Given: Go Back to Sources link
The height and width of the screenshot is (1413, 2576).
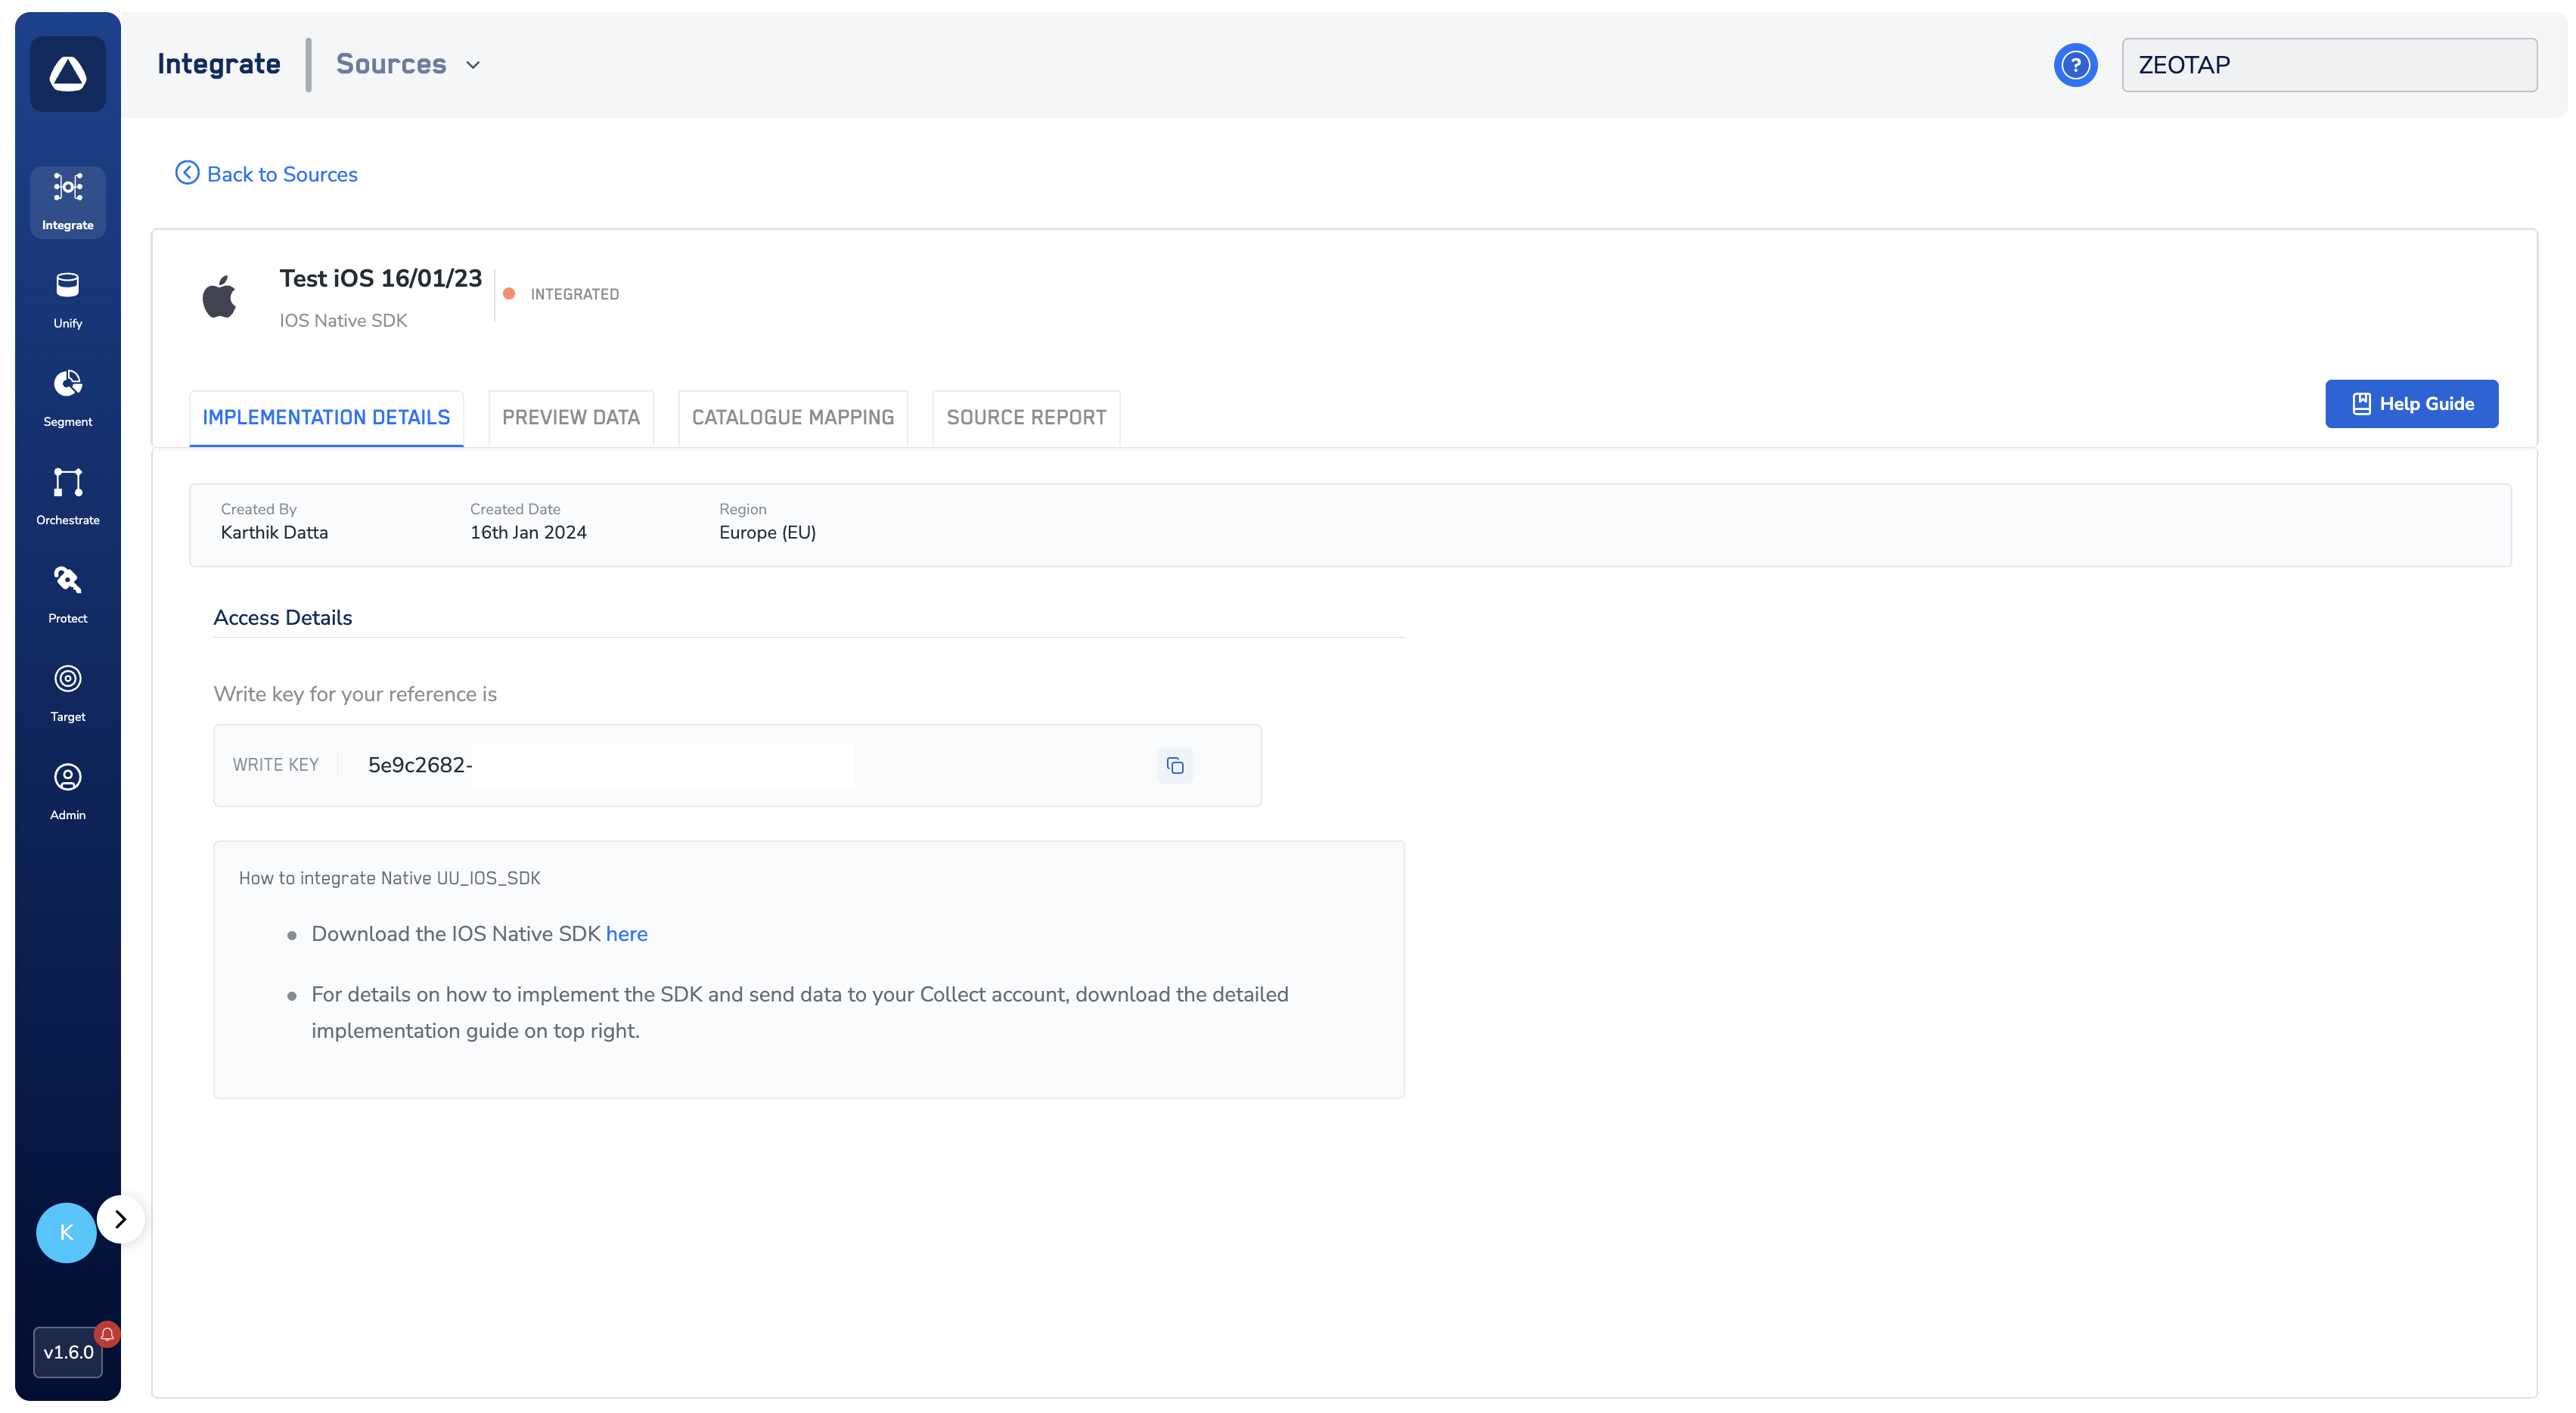Looking at the screenshot, I should (267, 174).
